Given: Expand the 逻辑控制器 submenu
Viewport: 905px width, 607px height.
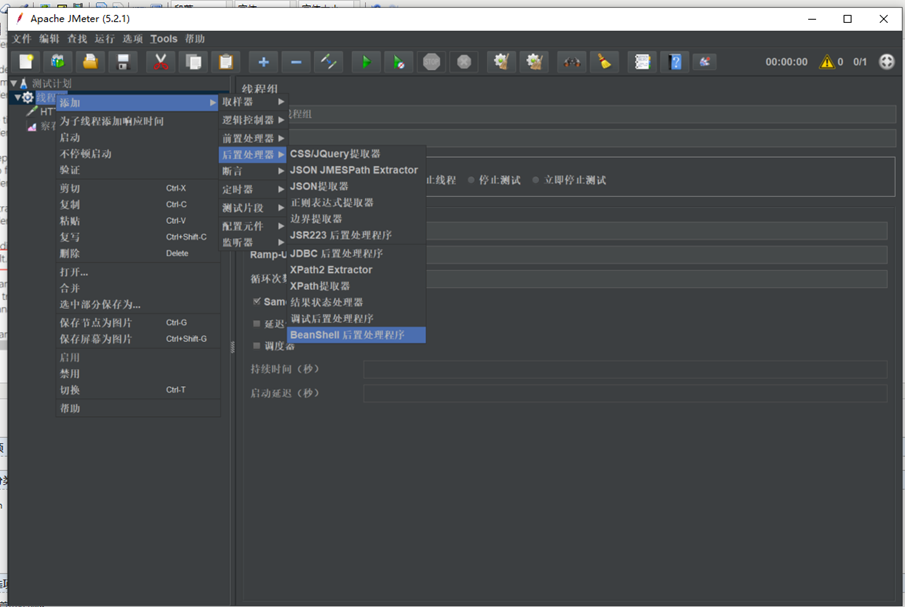Looking at the screenshot, I should click(253, 120).
